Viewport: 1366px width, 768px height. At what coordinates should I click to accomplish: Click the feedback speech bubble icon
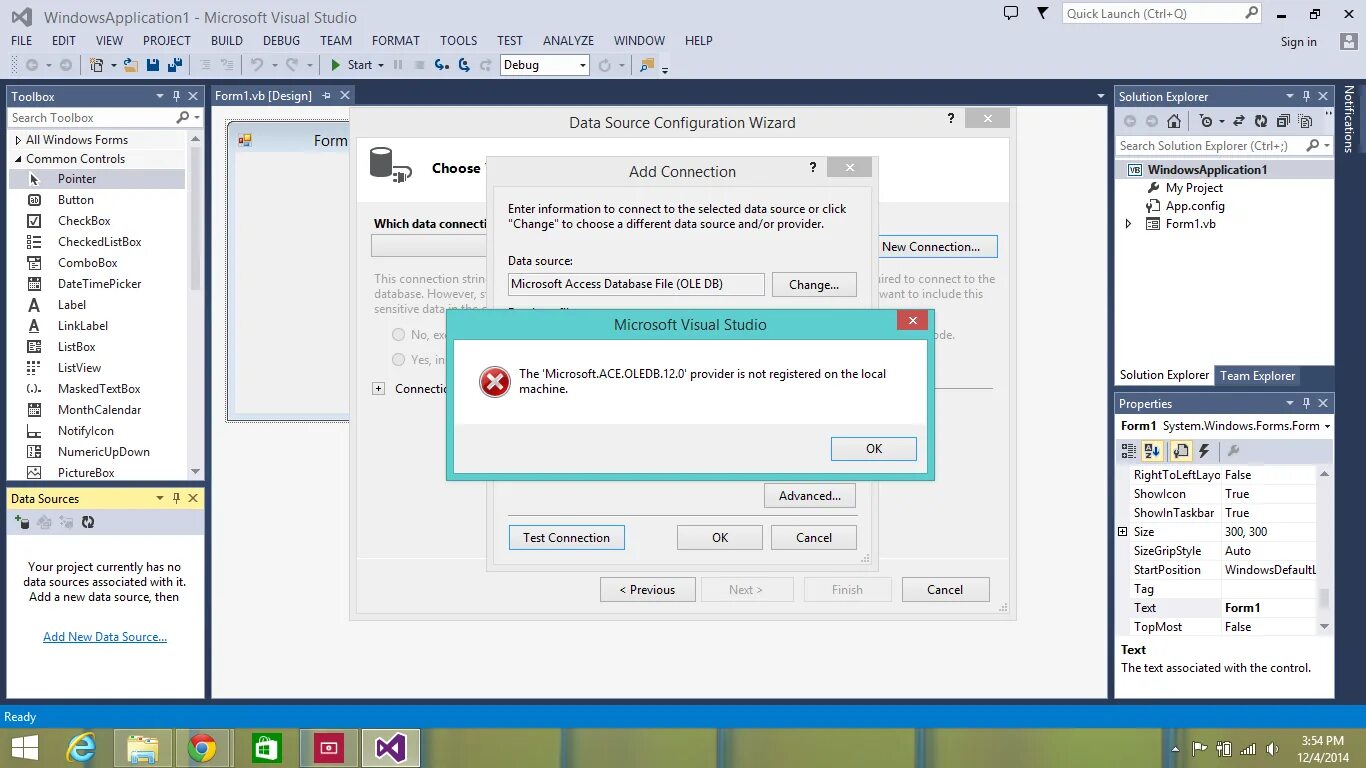pyautogui.click(x=1011, y=13)
